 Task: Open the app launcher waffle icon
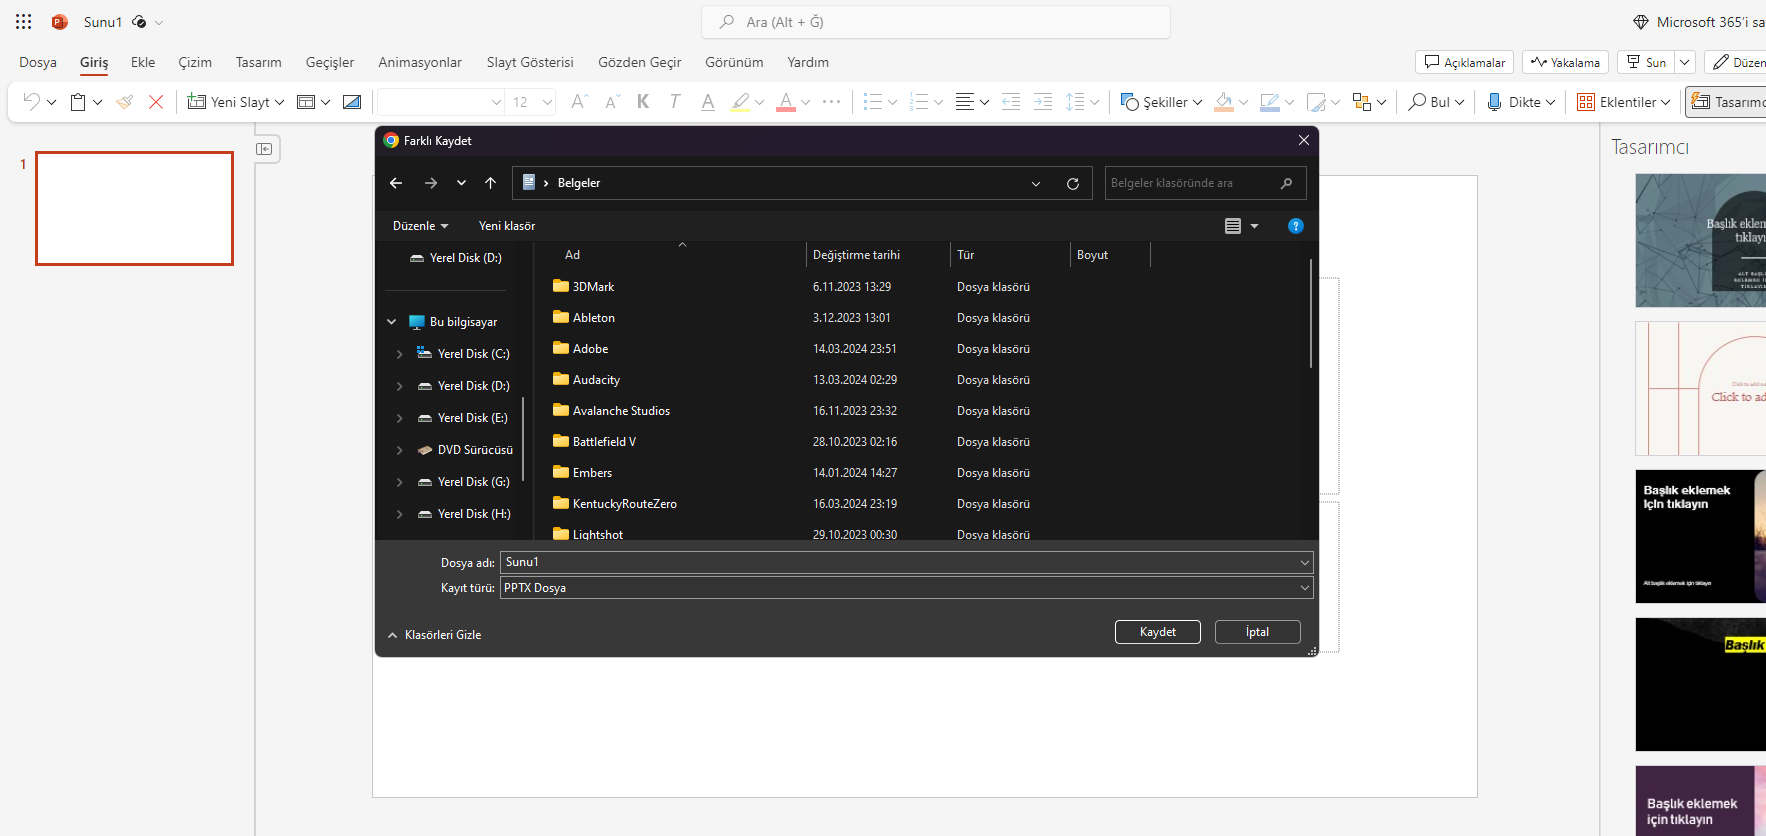click(24, 22)
